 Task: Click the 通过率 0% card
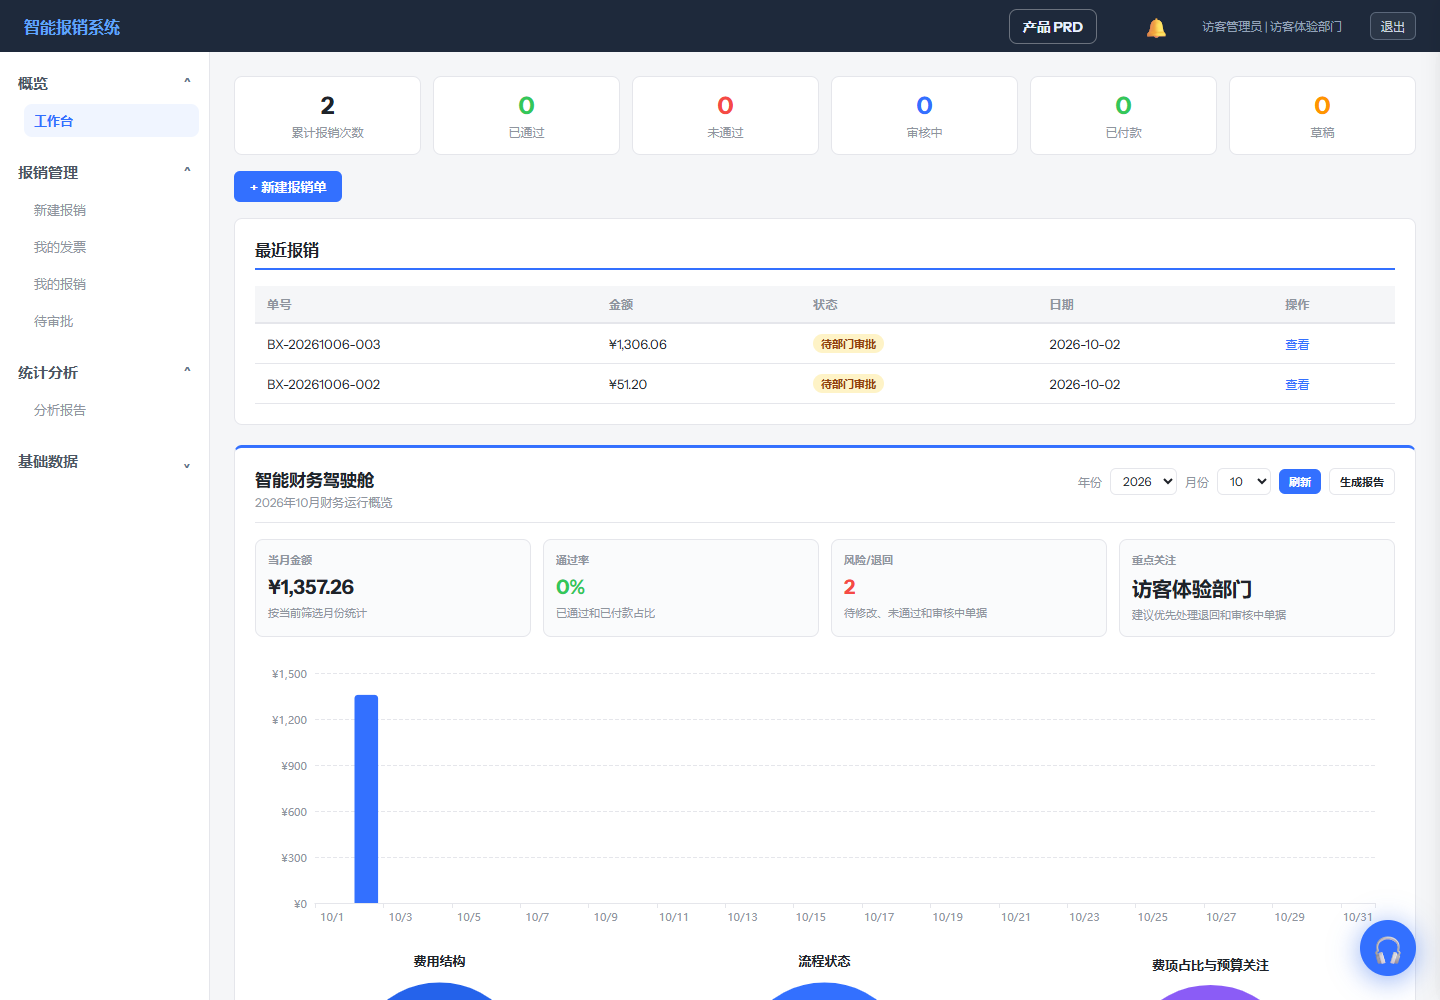[681, 588]
